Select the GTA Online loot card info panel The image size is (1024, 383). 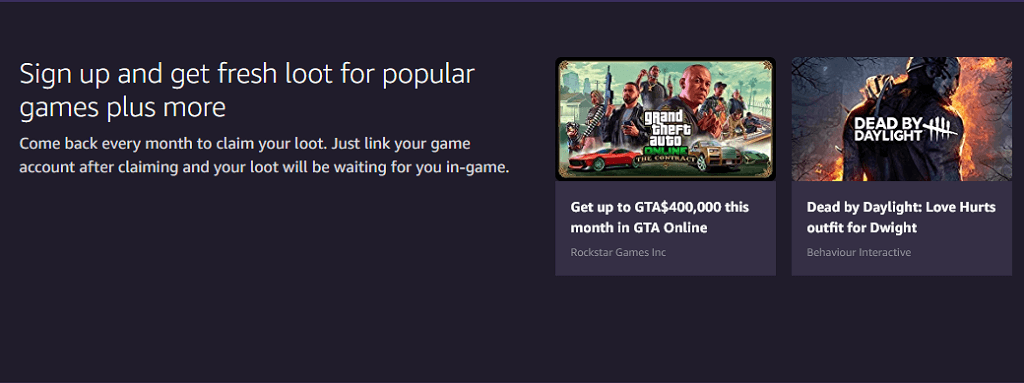click(x=665, y=228)
